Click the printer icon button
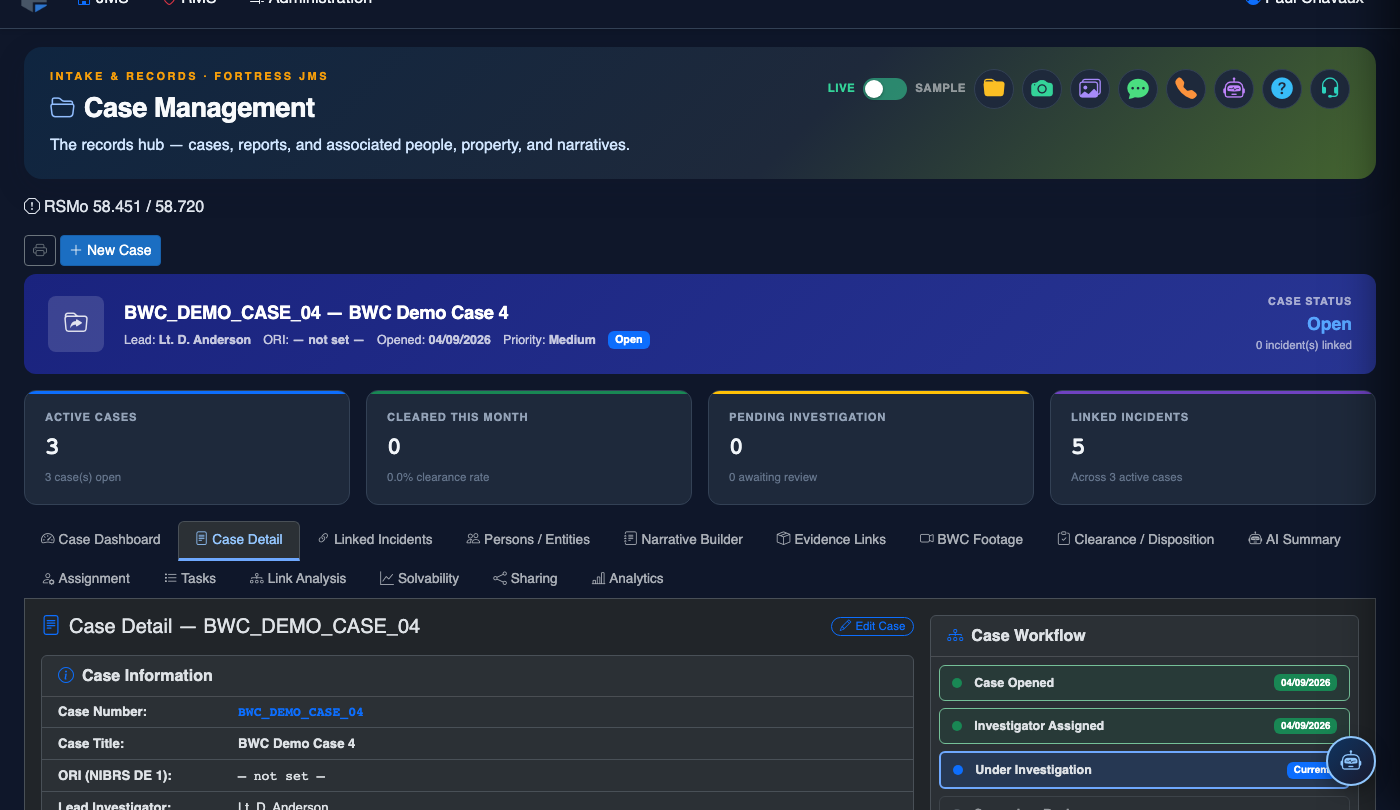Screen dimensions: 1400x810 point(40,250)
